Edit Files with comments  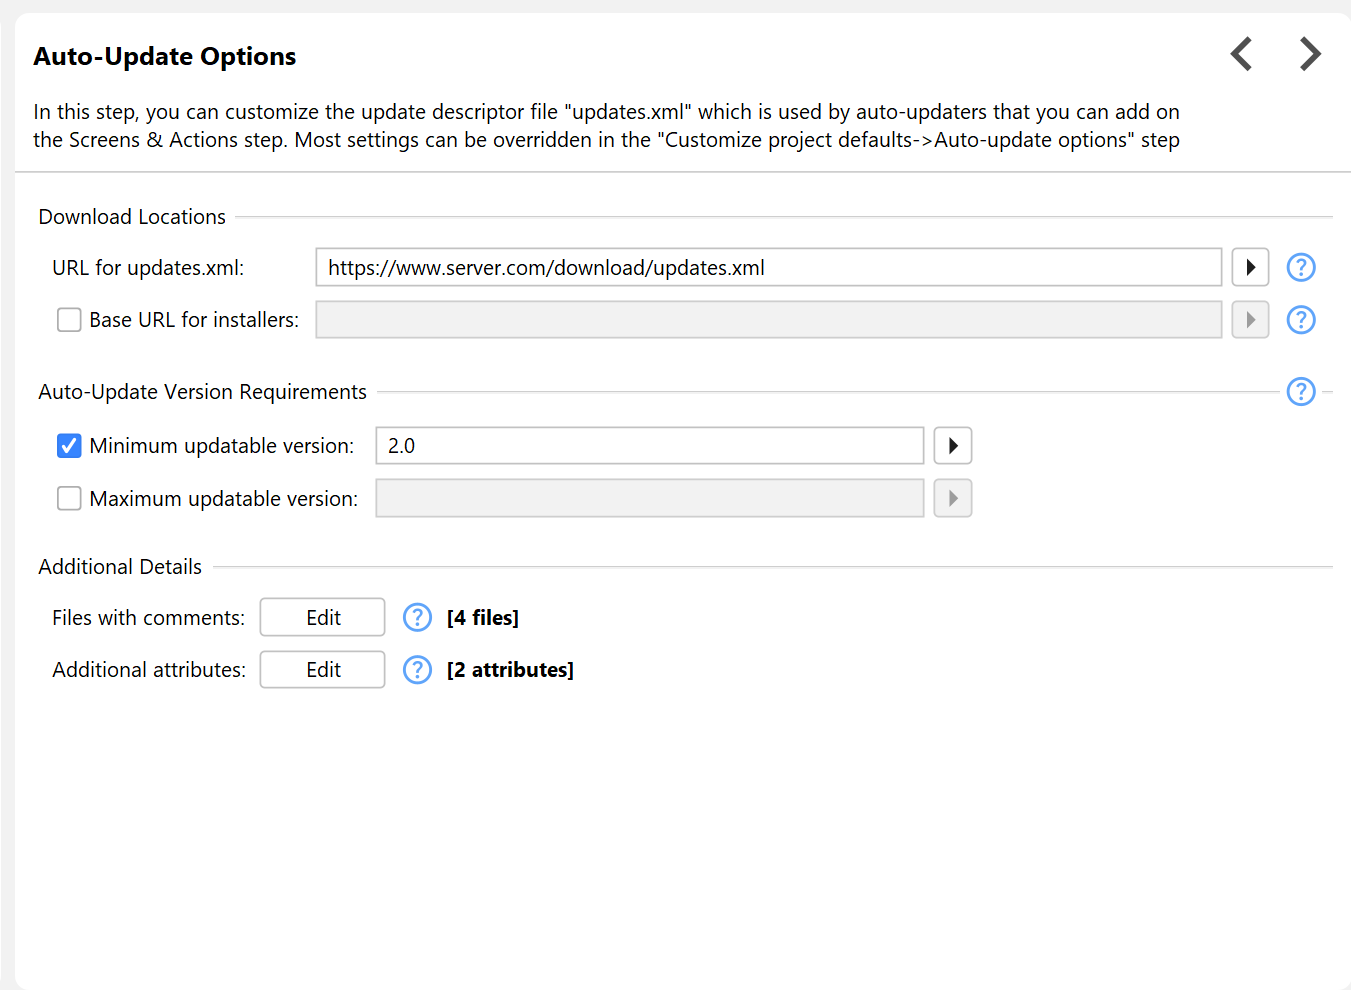click(x=322, y=618)
